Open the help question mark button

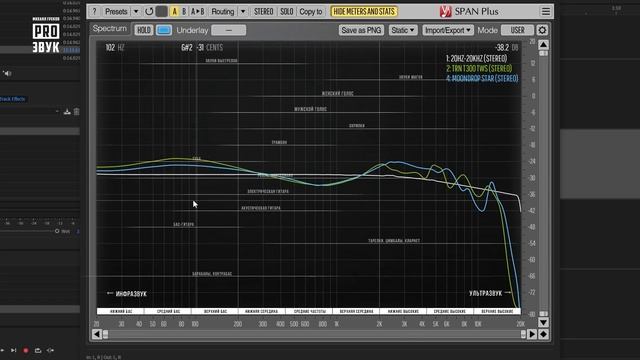(x=94, y=11)
